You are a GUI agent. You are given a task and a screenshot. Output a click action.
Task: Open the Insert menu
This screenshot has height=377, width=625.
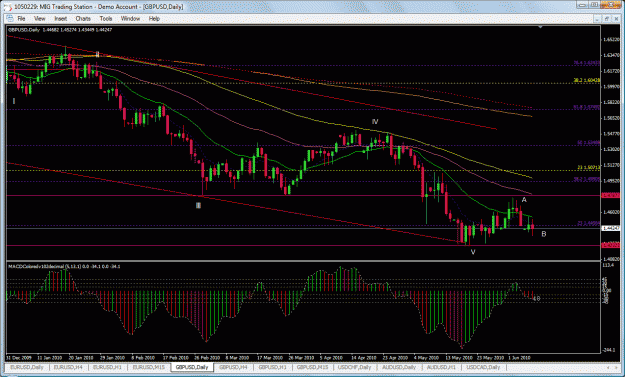(61, 19)
